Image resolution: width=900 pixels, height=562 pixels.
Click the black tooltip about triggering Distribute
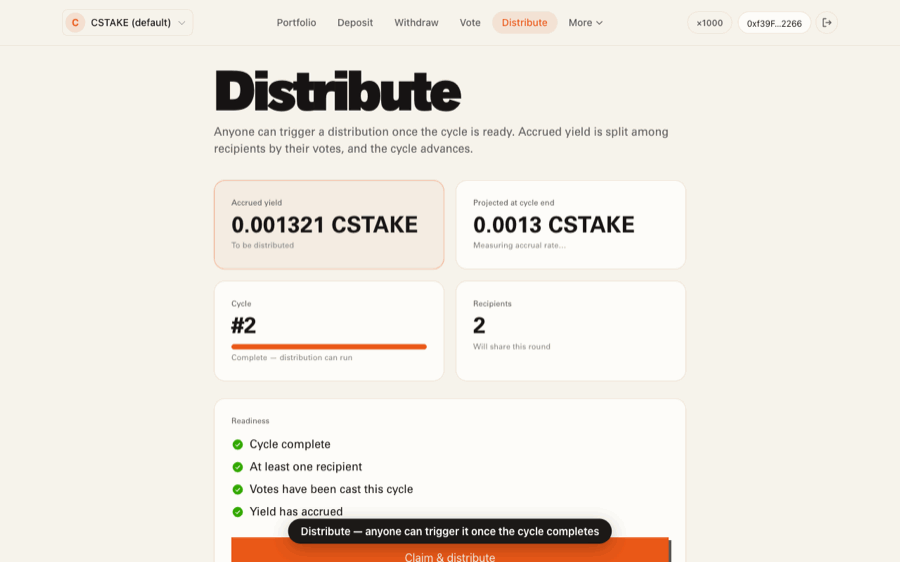450,532
